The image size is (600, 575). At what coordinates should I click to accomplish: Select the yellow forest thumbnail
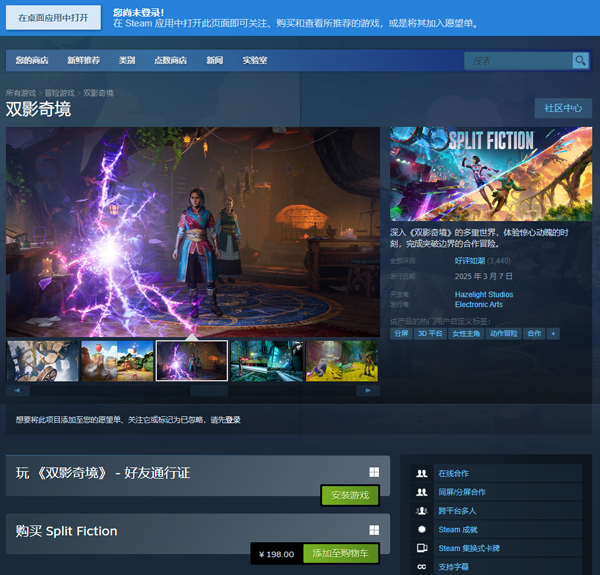(342, 361)
